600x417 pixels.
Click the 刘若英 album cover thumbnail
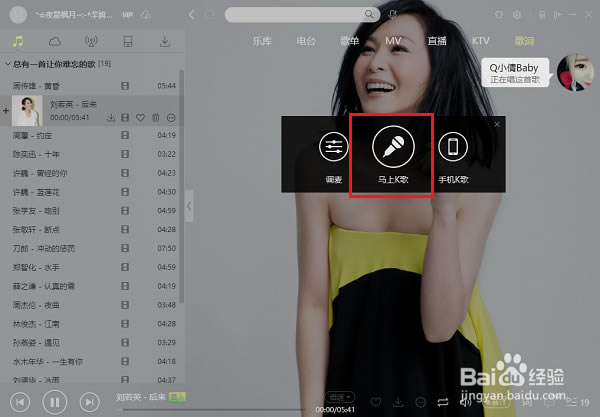pyautogui.click(x=27, y=111)
